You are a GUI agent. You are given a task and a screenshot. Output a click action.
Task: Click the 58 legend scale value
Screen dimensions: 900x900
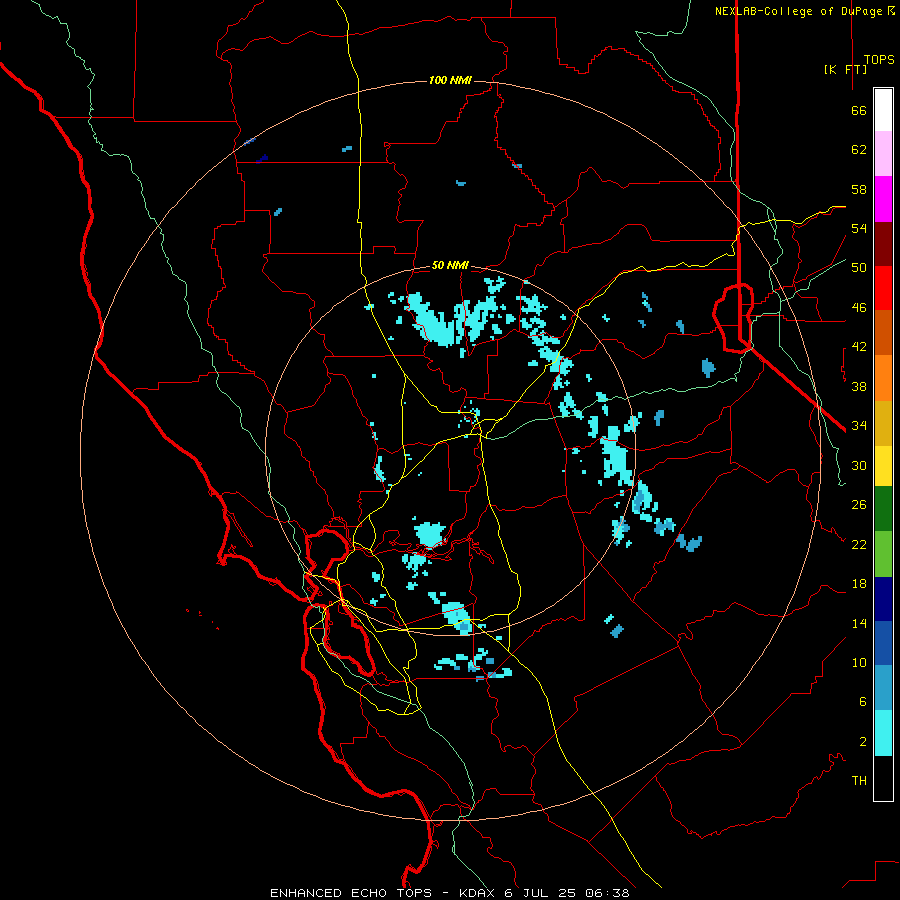[859, 189]
